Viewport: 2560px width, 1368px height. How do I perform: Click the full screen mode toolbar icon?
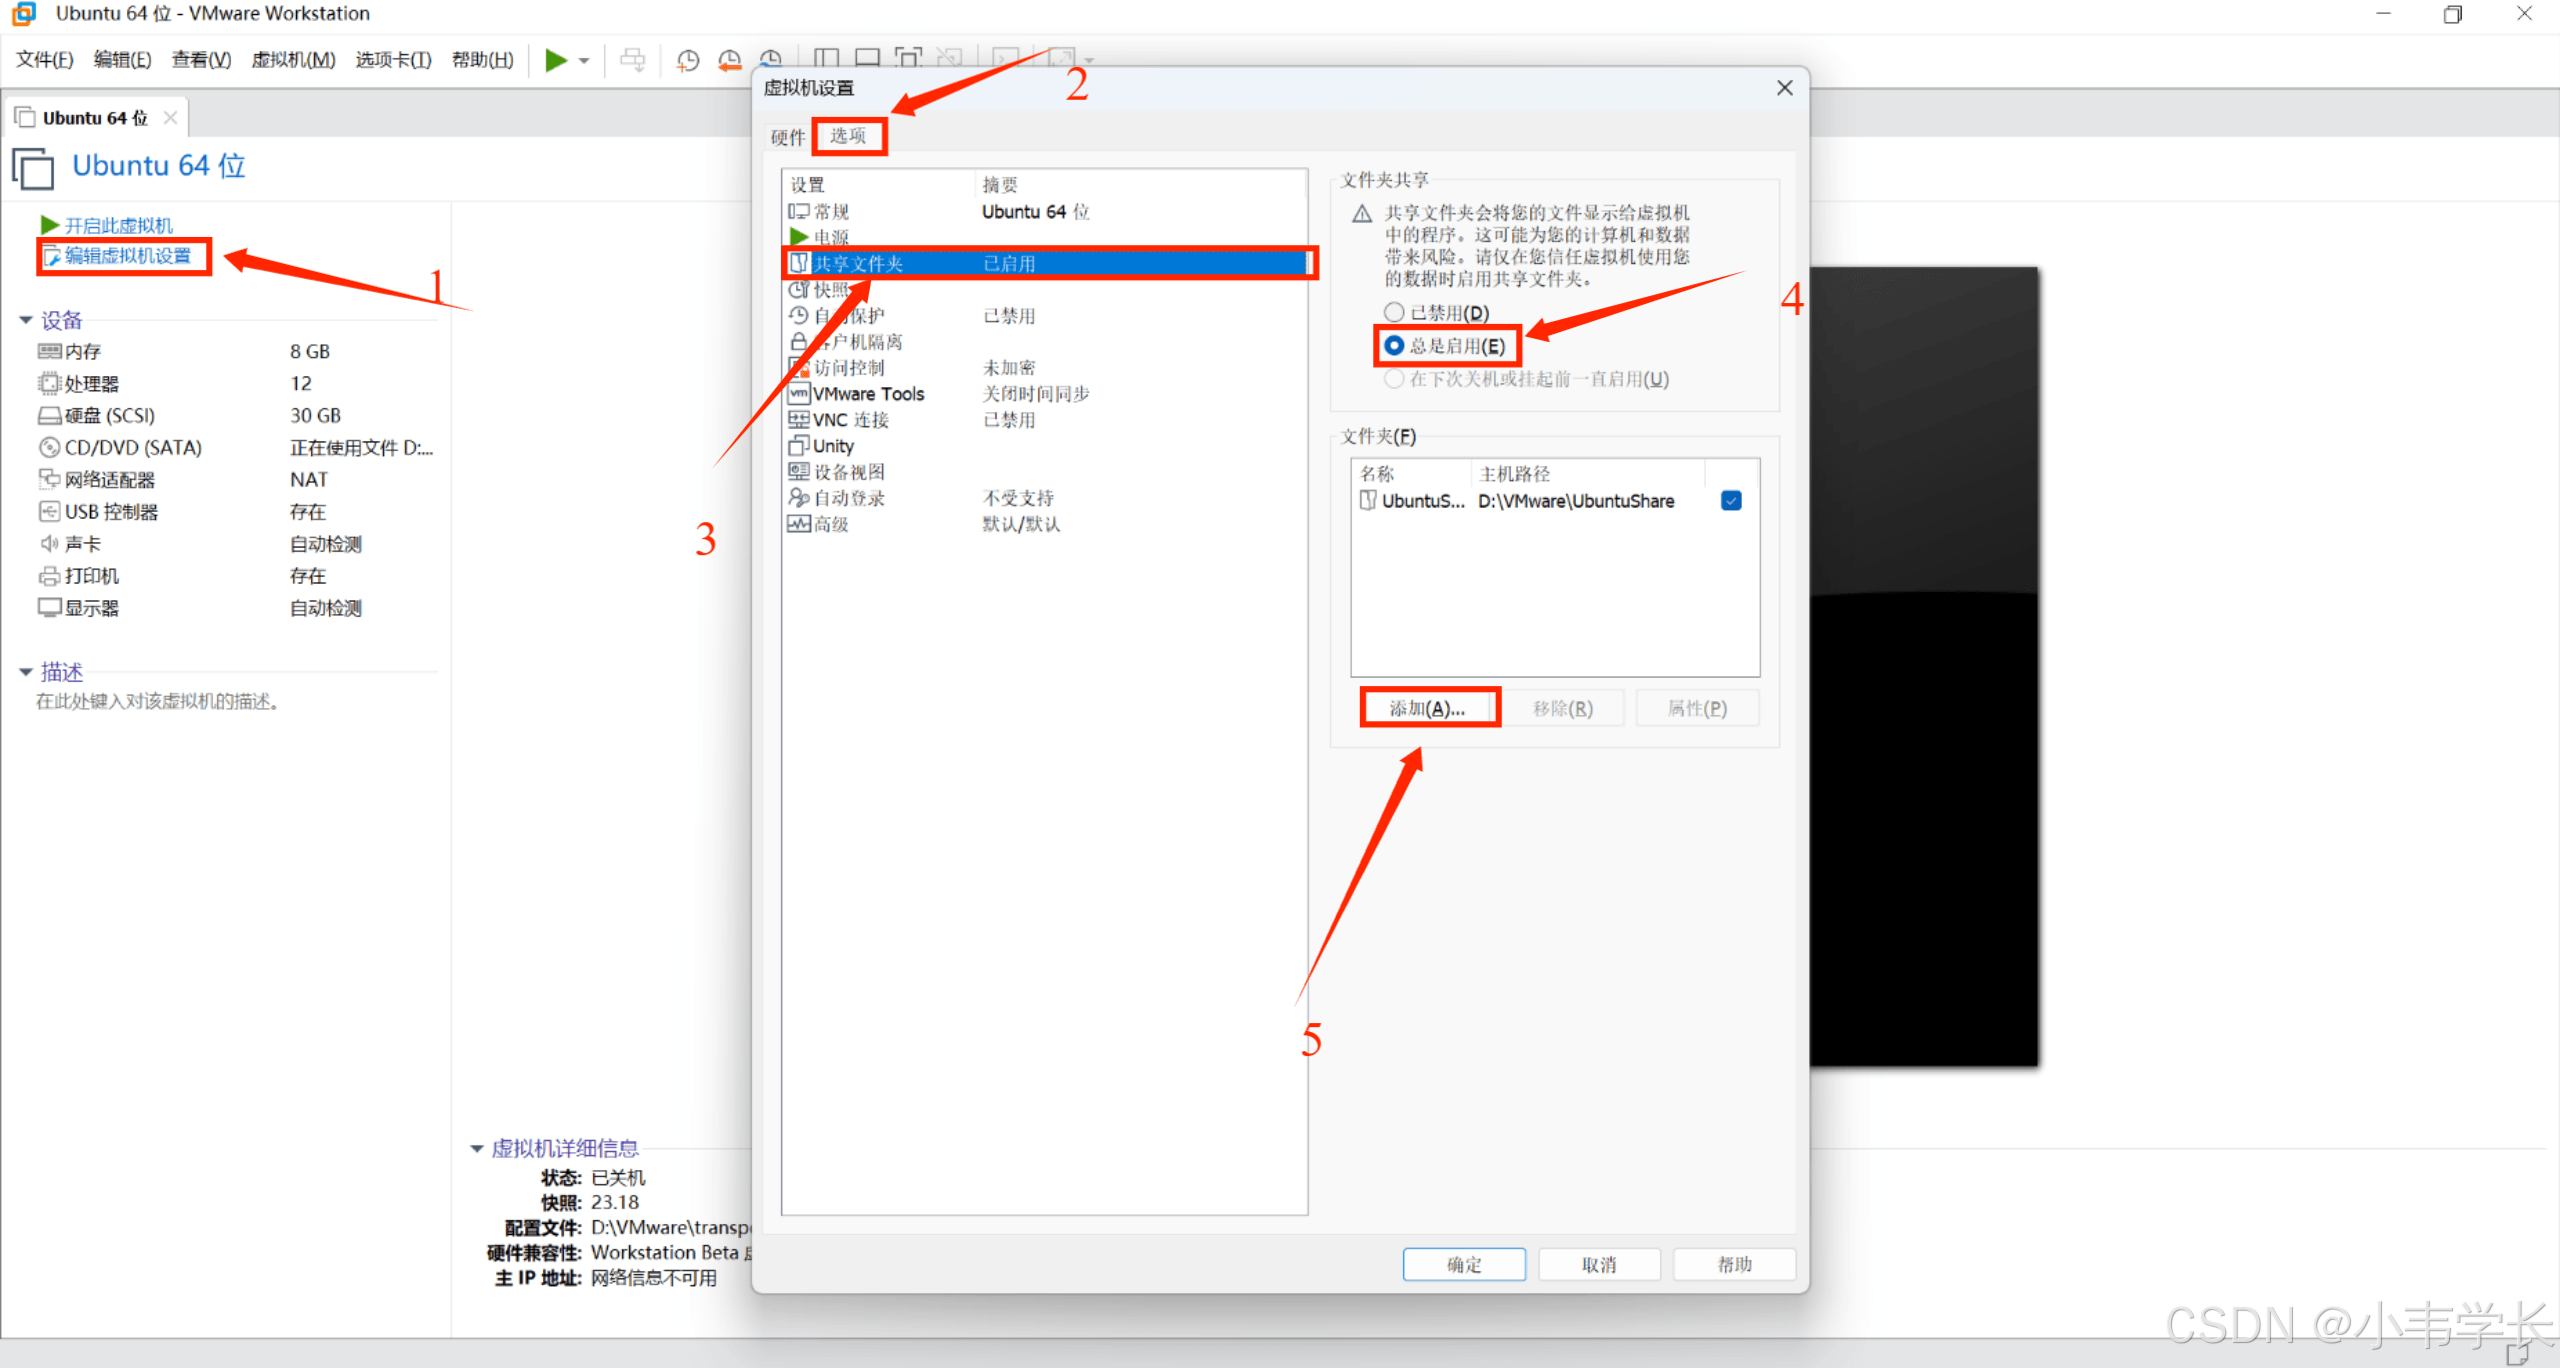point(908,58)
